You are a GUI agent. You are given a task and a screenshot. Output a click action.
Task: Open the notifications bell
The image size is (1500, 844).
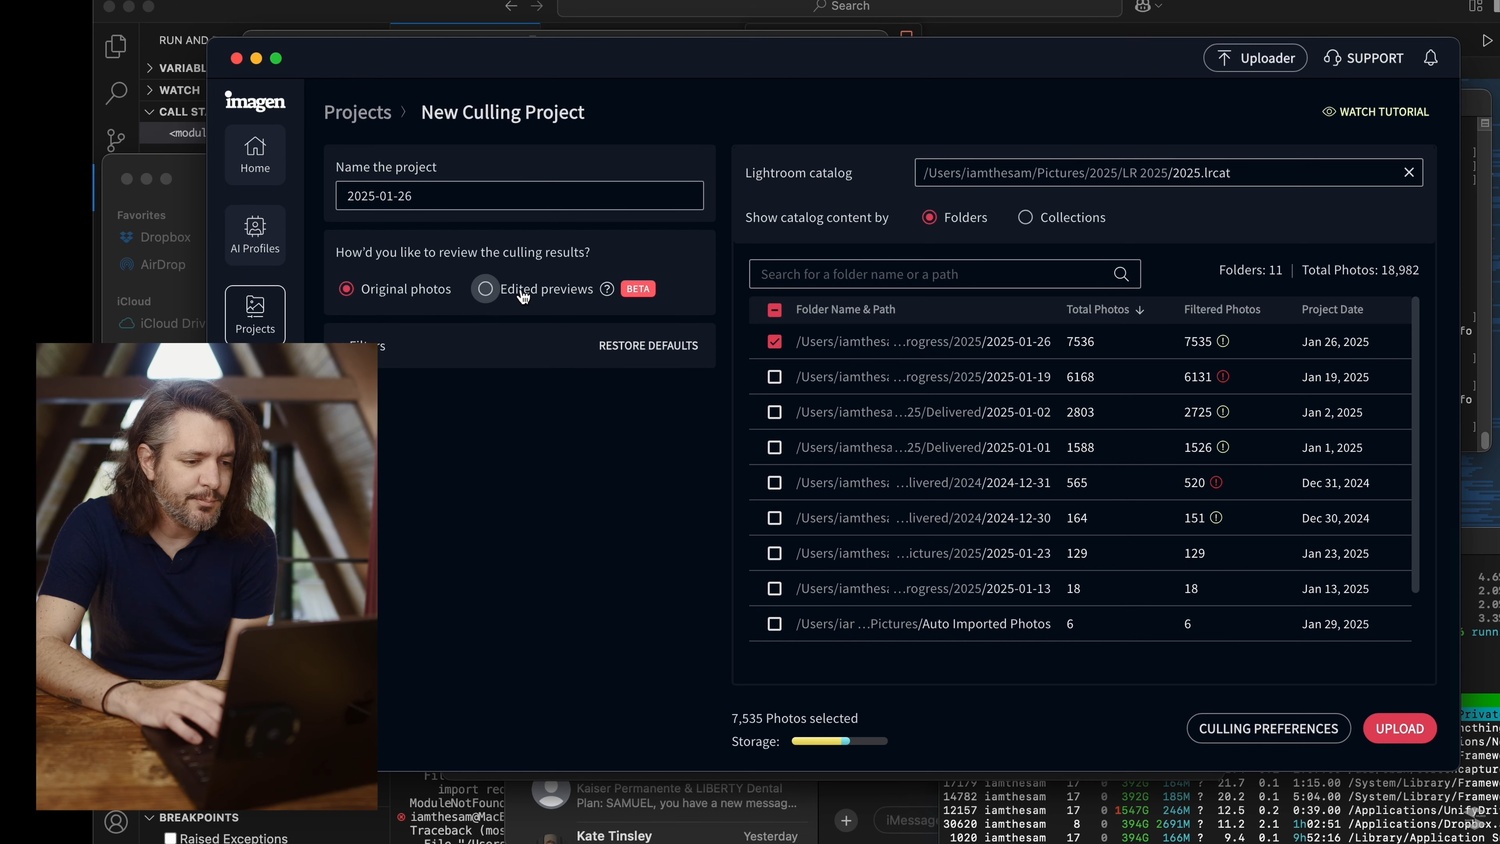1430,58
